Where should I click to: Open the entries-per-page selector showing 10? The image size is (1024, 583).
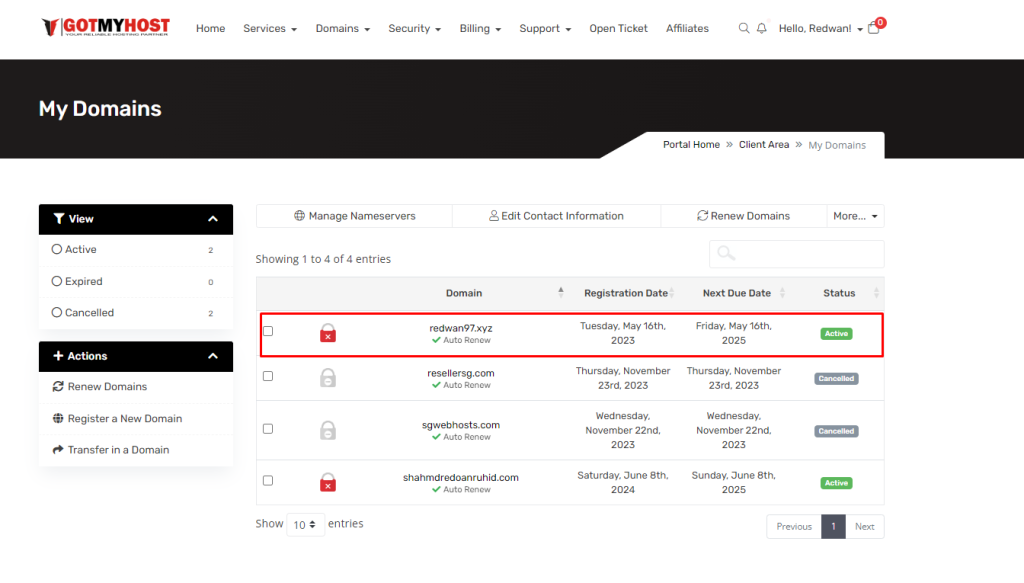pyautogui.click(x=305, y=525)
